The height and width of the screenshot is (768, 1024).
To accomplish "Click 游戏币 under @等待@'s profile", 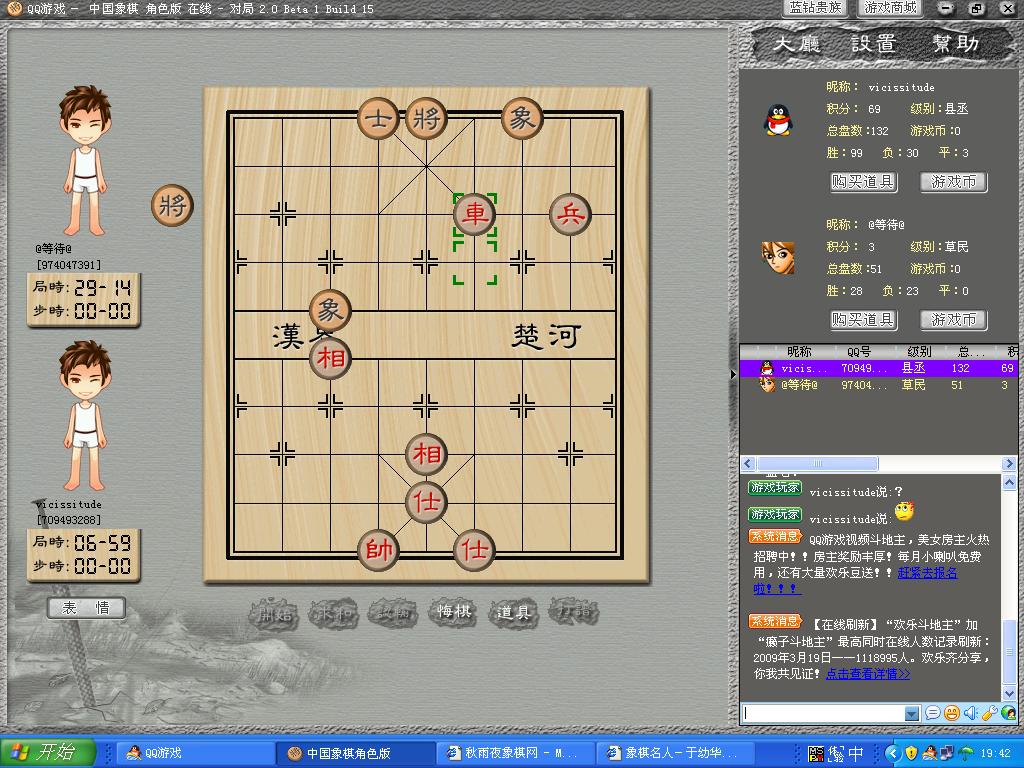I will [953, 319].
